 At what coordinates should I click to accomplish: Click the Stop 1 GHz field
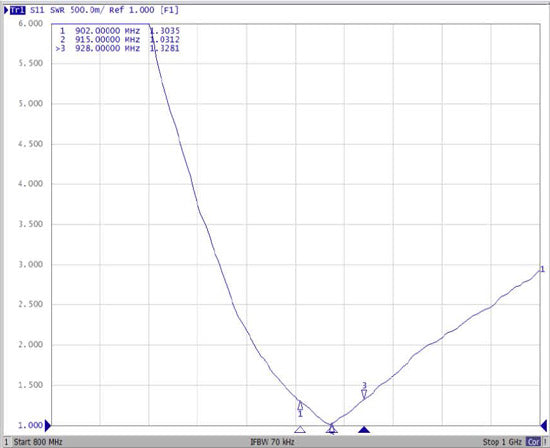(502, 442)
